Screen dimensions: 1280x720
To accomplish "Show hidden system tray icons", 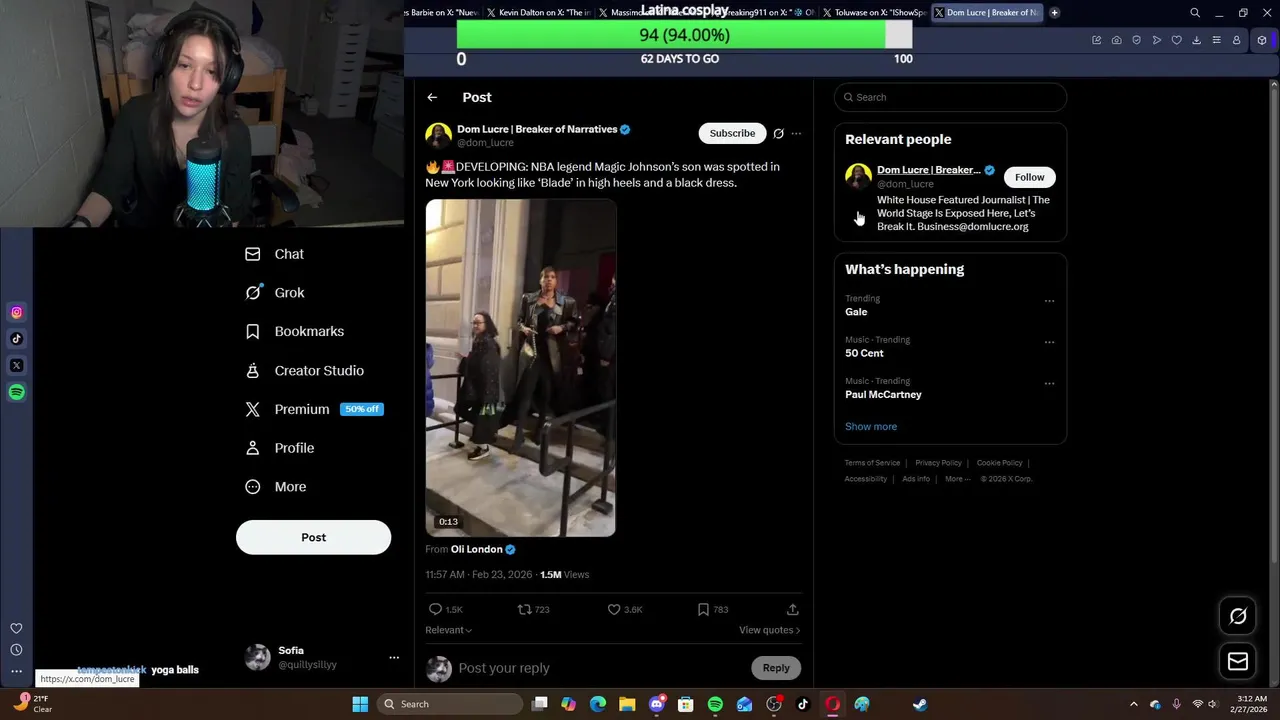I will [x=1134, y=704].
